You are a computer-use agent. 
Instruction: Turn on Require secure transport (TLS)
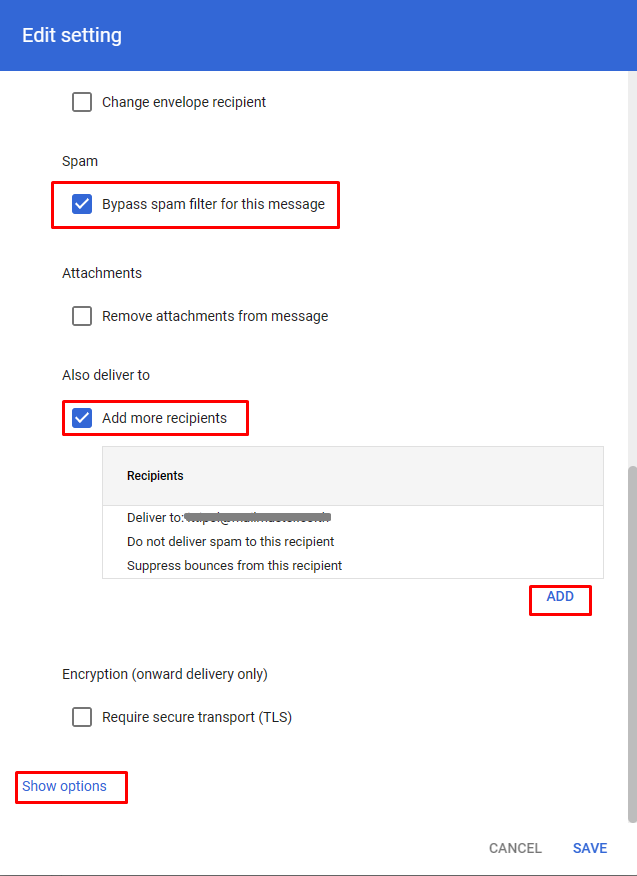point(82,717)
